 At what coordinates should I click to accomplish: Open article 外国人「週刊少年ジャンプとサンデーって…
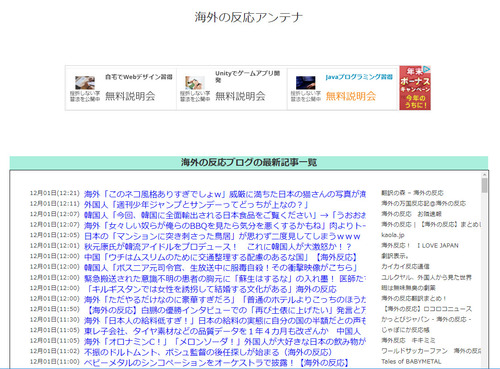tap(197, 204)
